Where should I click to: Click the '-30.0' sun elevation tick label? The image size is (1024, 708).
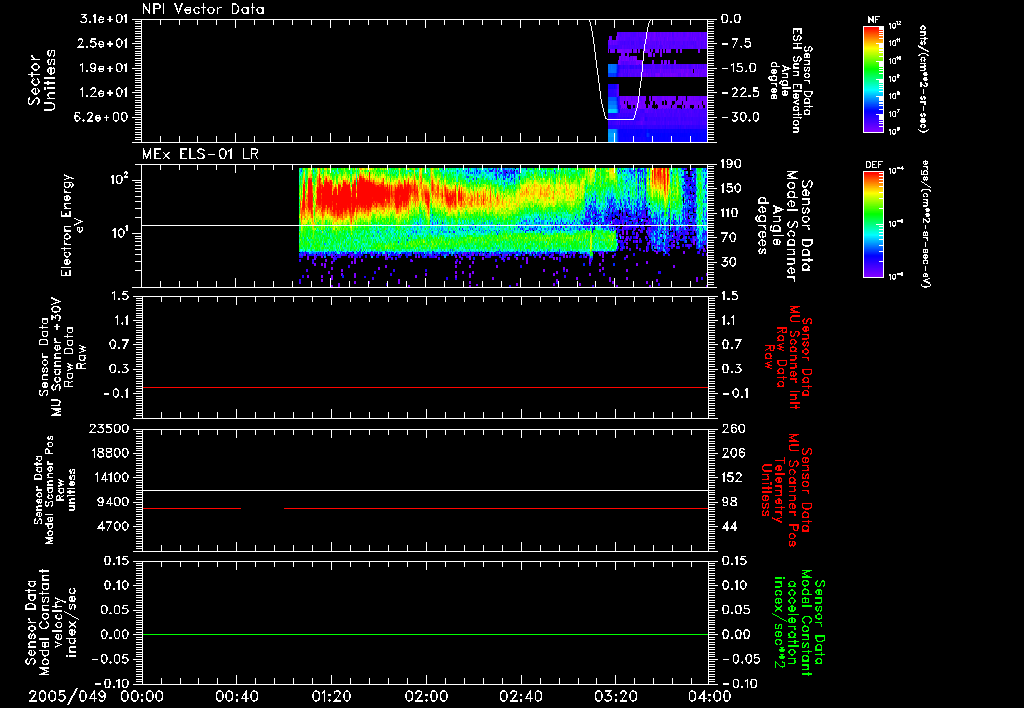[x=739, y=118]
